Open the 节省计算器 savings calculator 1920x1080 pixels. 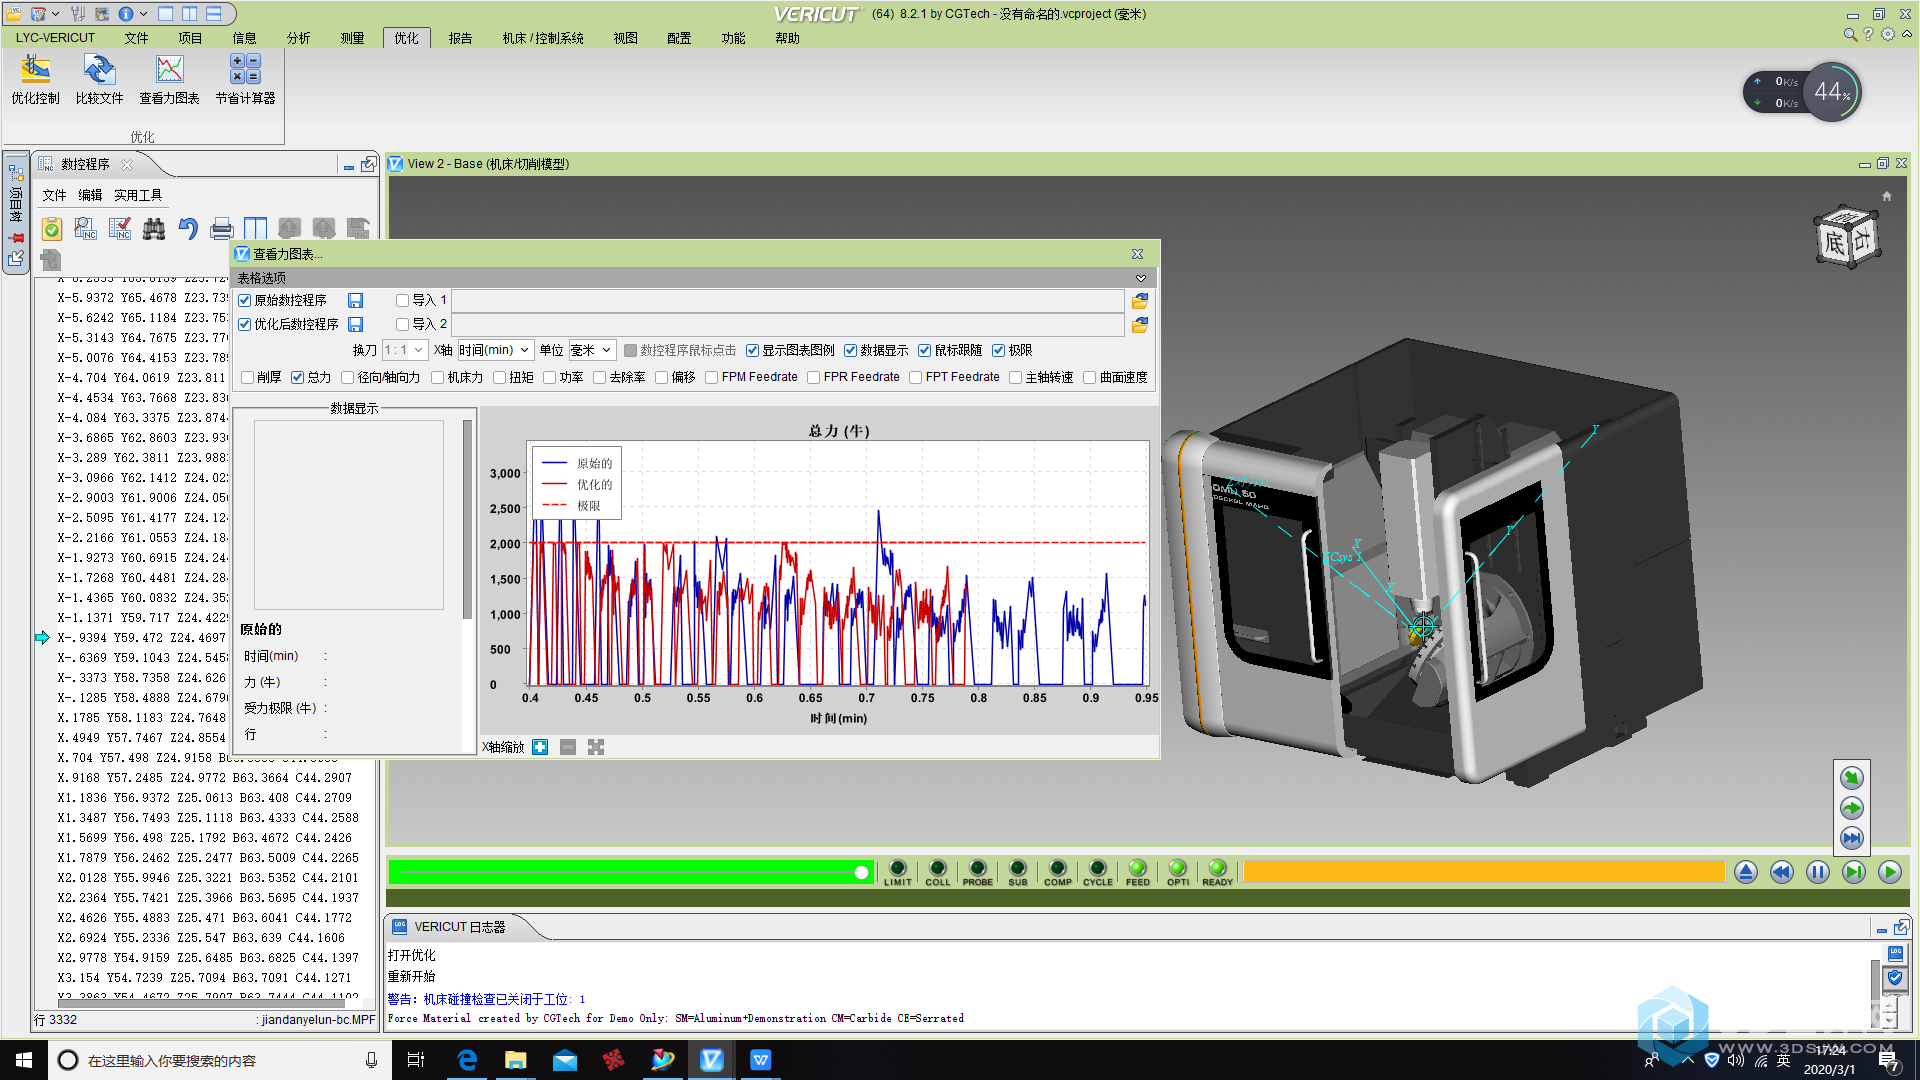point(245,79)
